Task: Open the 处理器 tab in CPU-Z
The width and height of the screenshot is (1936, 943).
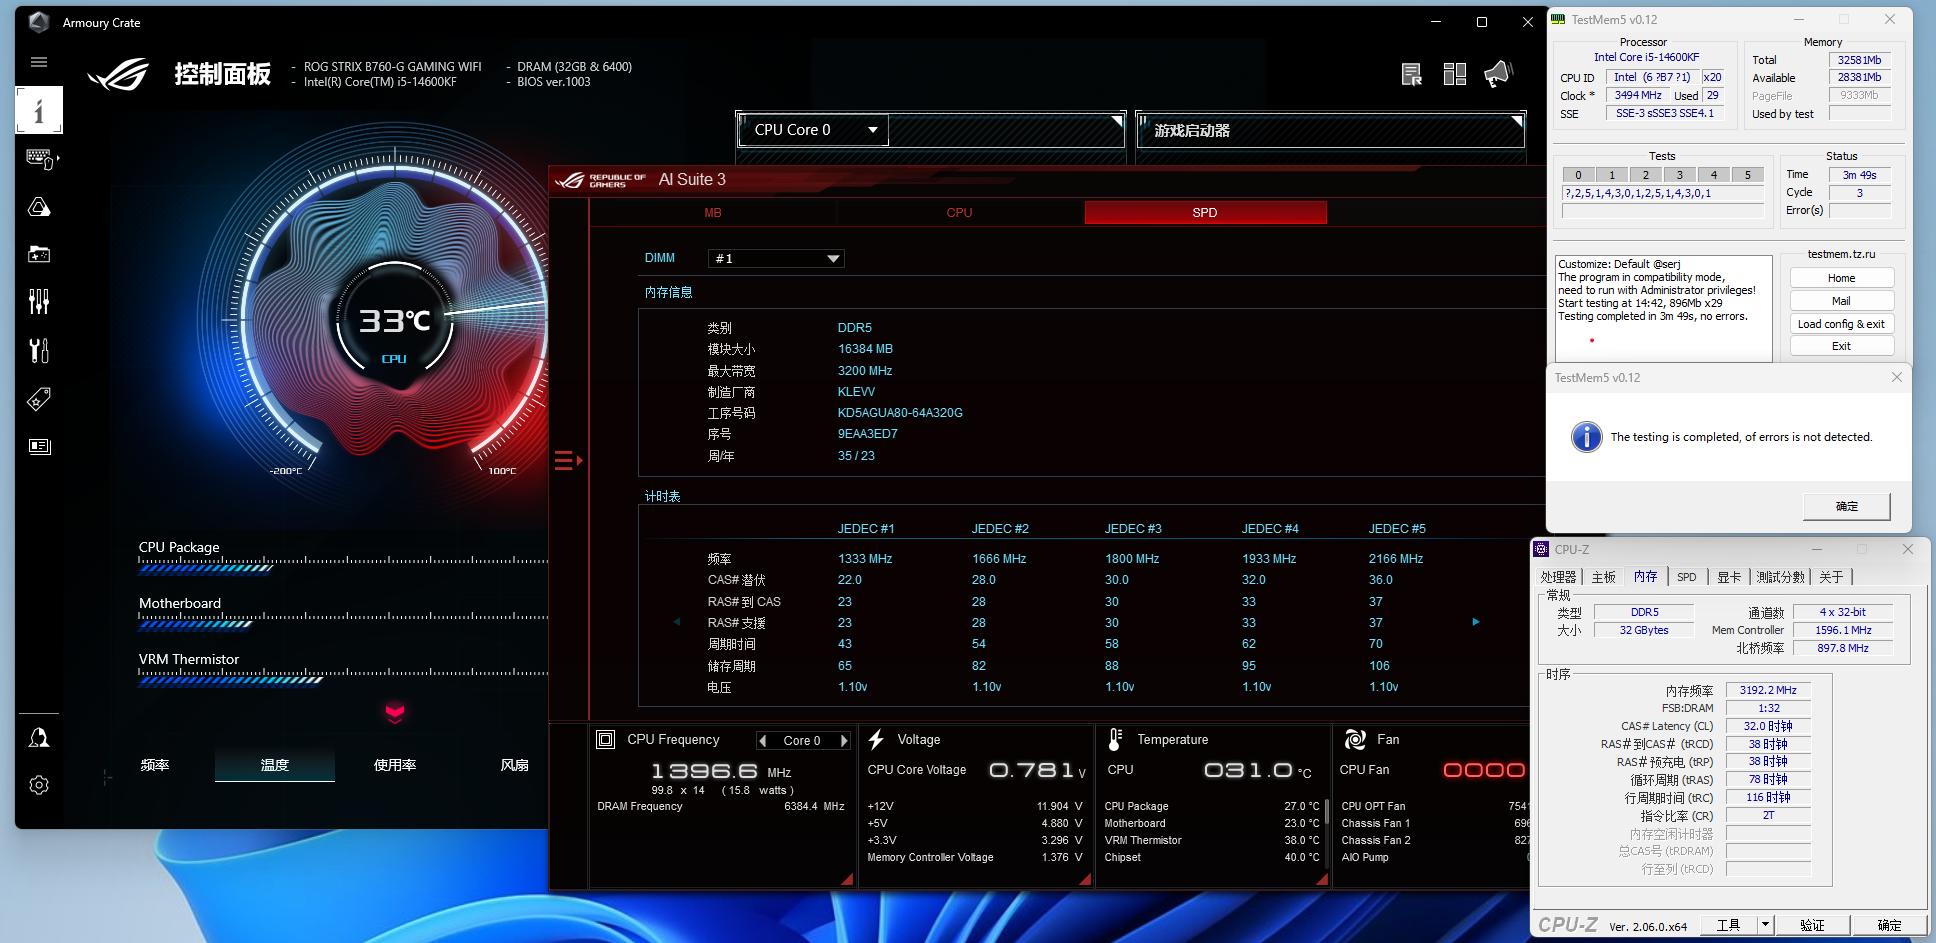Action: tap(1558, 577)
